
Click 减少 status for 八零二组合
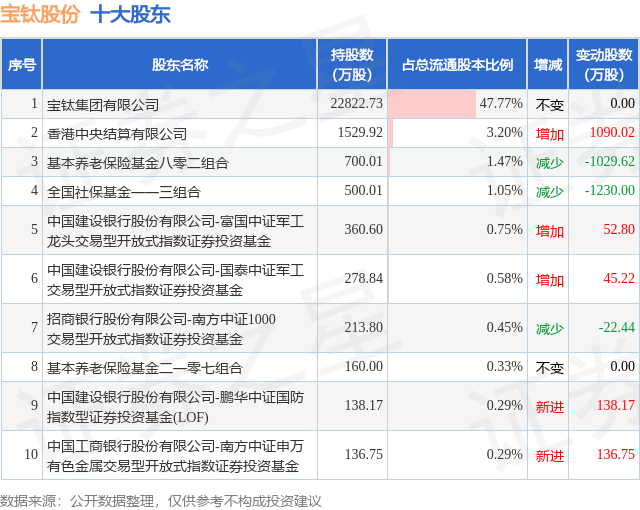pyautogui.click(x=549, y=163)
